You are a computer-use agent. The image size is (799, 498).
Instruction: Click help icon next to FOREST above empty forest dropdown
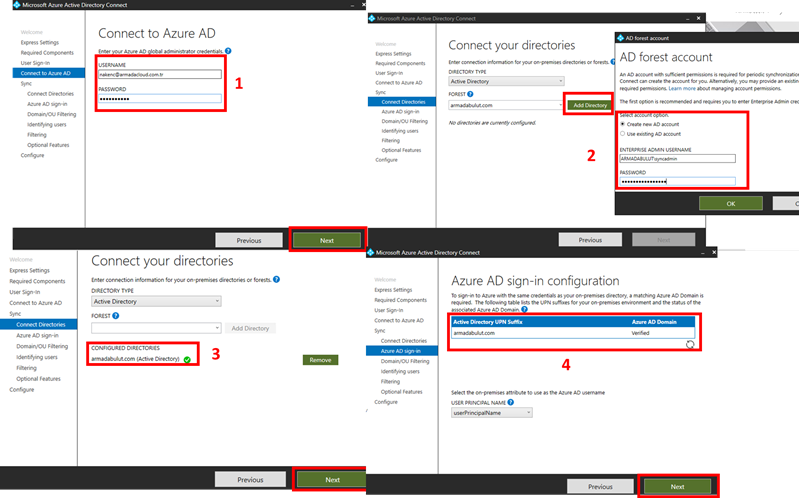pyautogui.click(x=116, y=316)
